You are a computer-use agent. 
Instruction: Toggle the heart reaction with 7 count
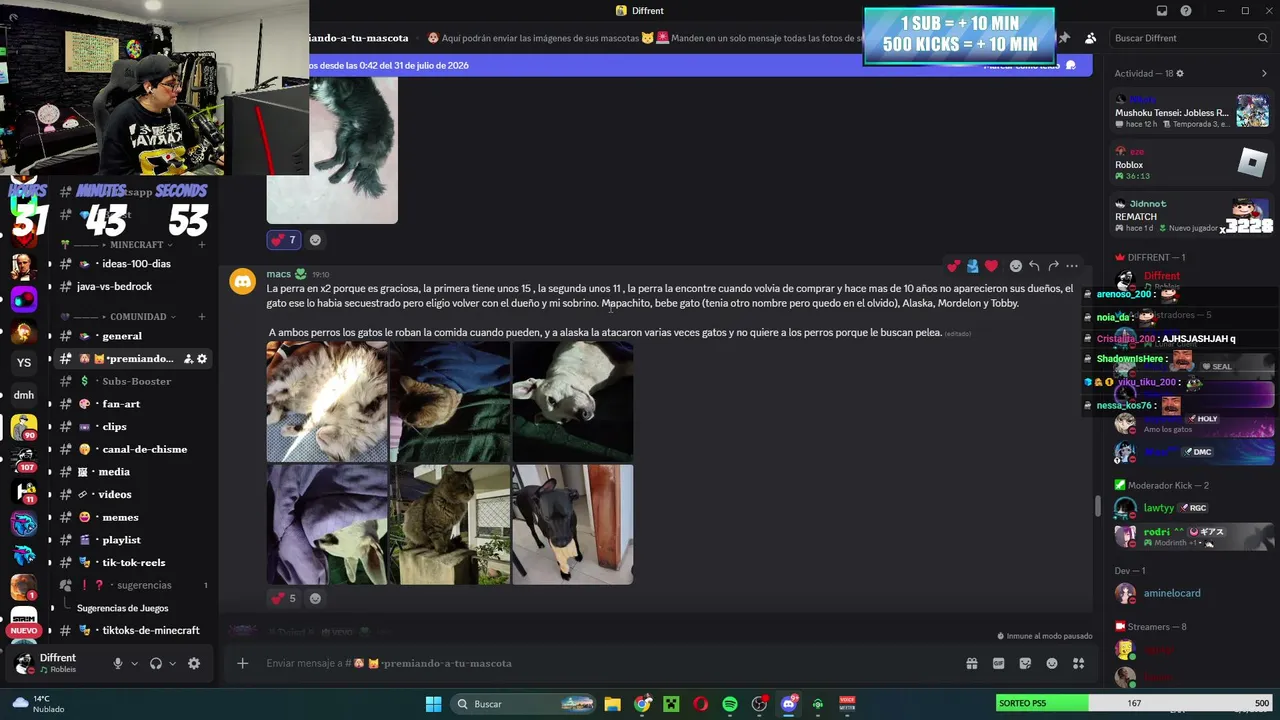pyautogui.click(x=284, y=240)
